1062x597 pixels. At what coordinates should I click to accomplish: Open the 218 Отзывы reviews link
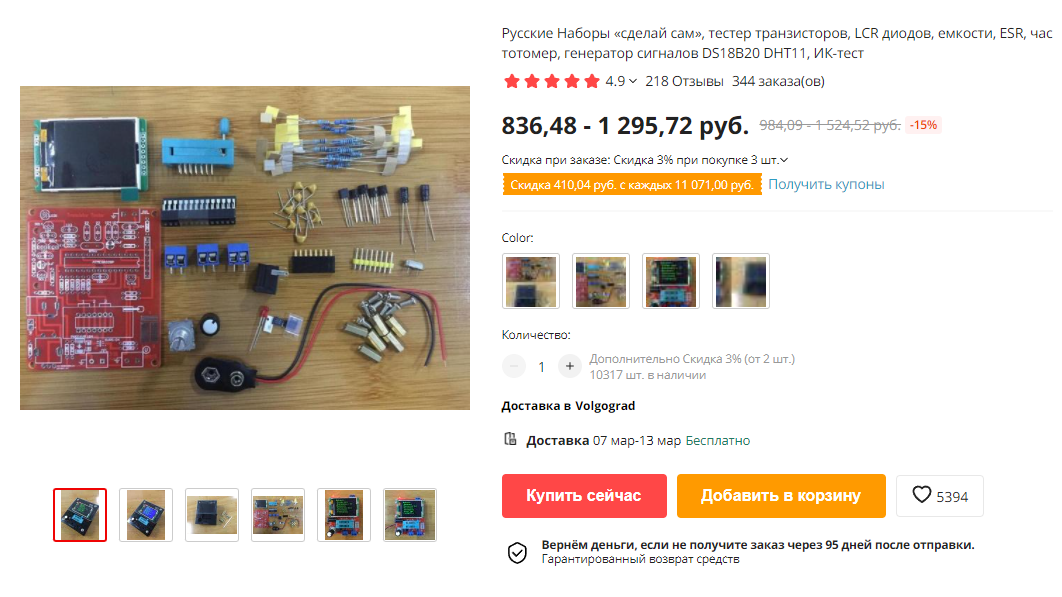[684, 81]
